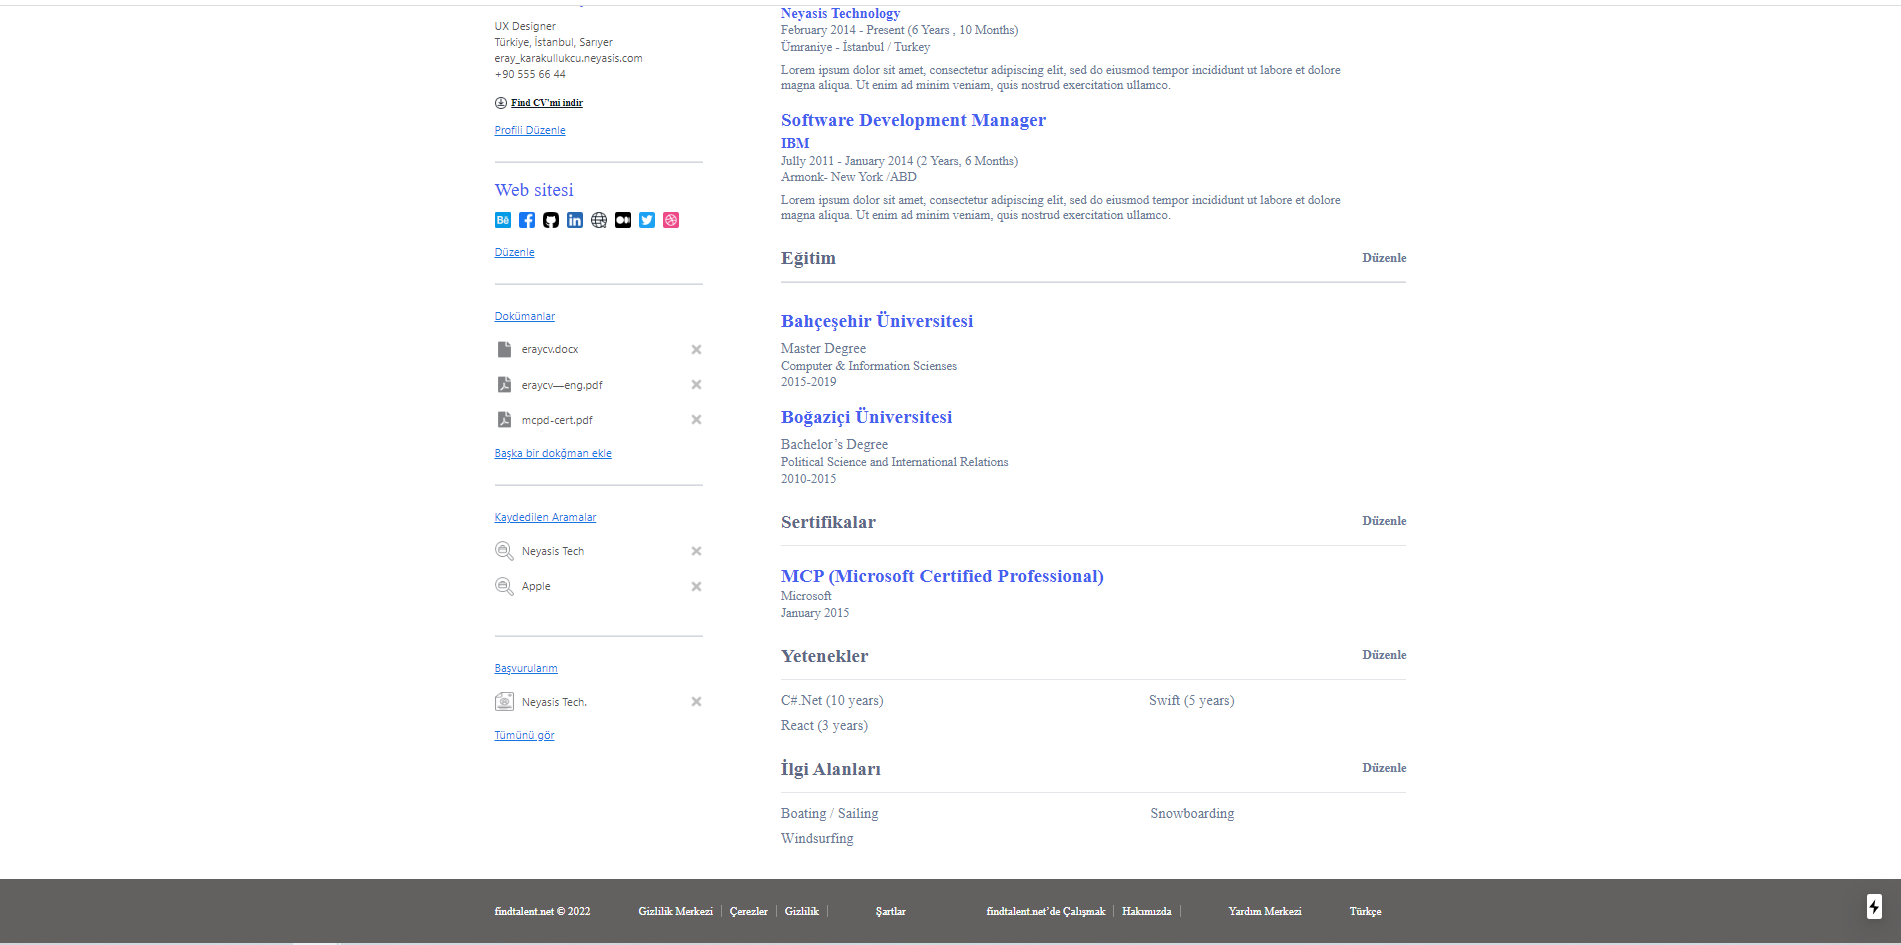This screenshot has width=1901, height=945.
Task: Open the Dribbble profile icon
Action: coord(671,220)
